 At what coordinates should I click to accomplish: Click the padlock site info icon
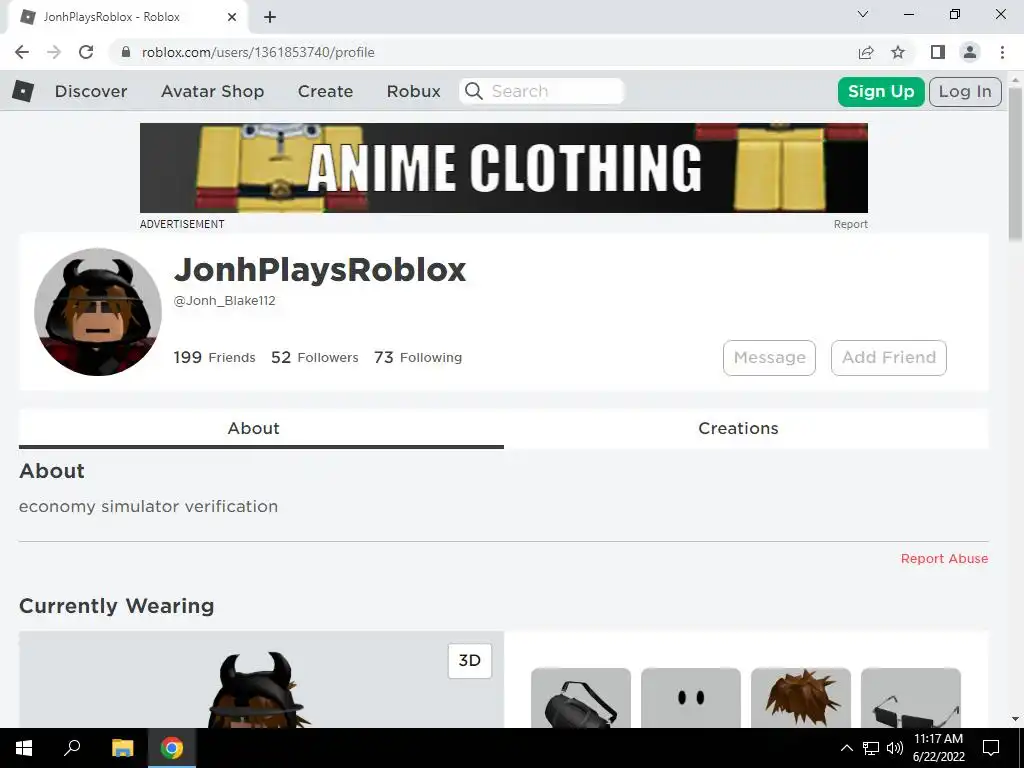pos(126,52)
